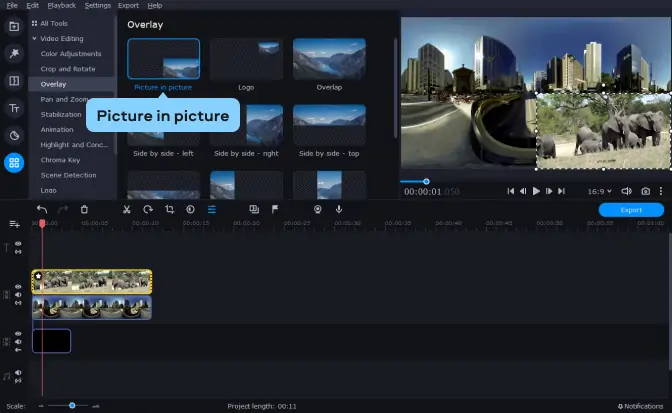Screen dimensions: 672x413
Task: Open the Playback menu
Action: [x=62, y=5]
